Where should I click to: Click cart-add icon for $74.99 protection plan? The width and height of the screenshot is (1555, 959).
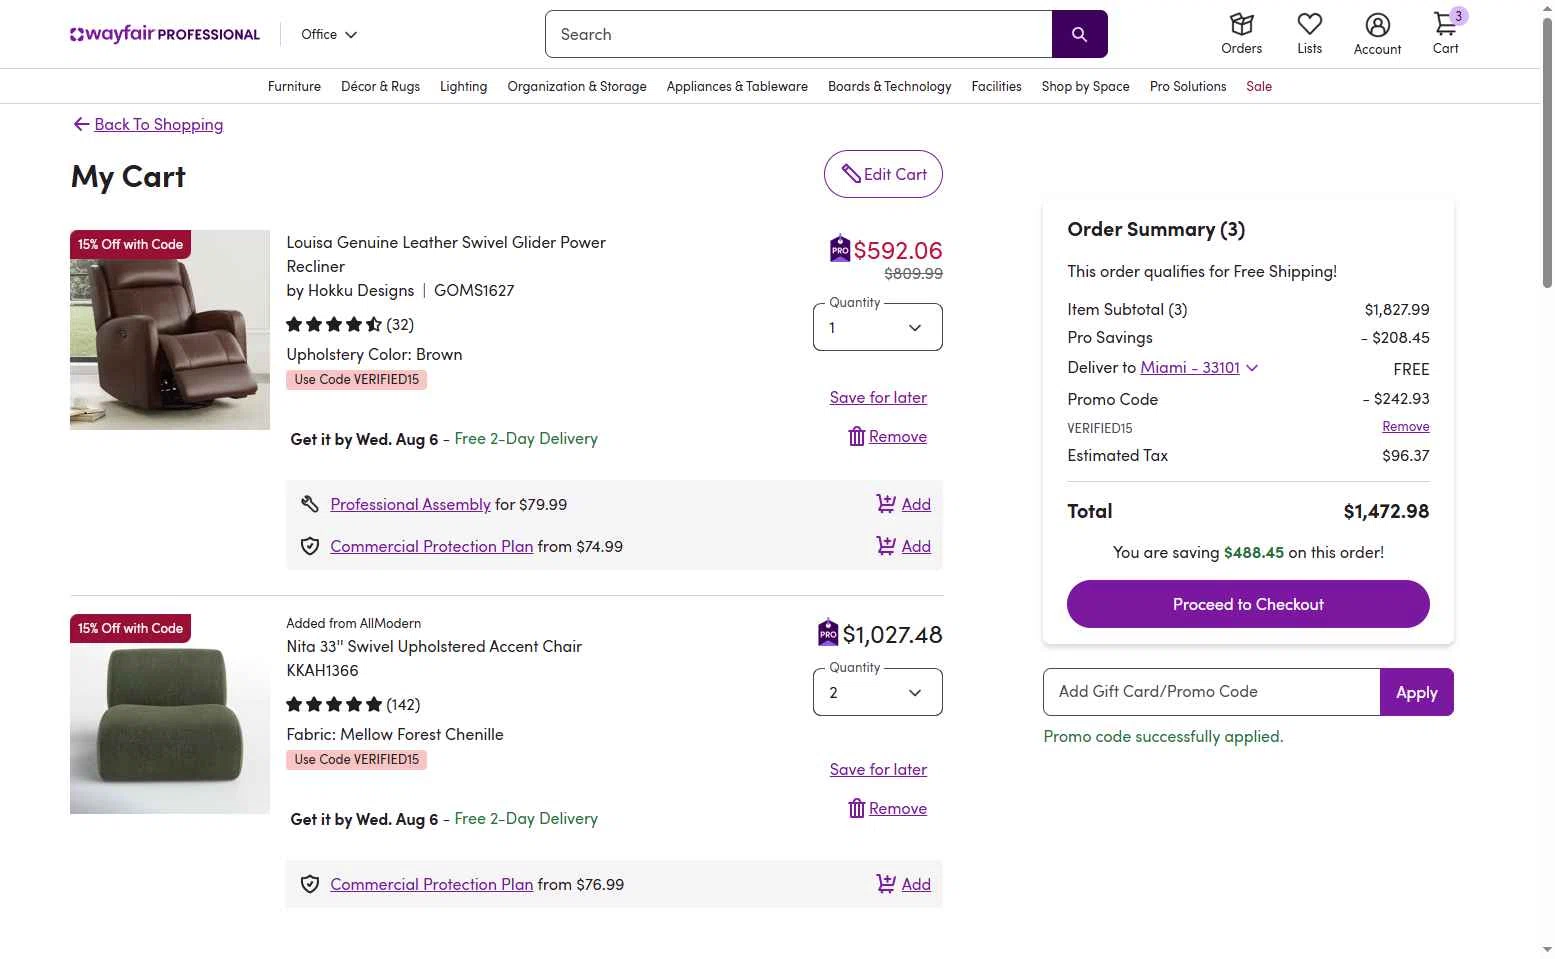click(x=886, y=545)
